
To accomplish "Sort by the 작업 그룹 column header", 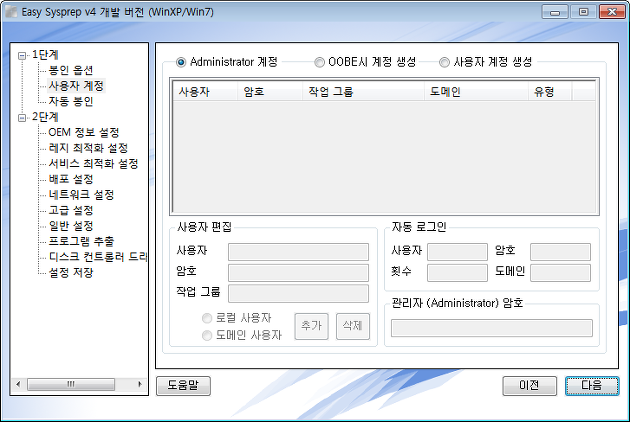I will (363, 92).
